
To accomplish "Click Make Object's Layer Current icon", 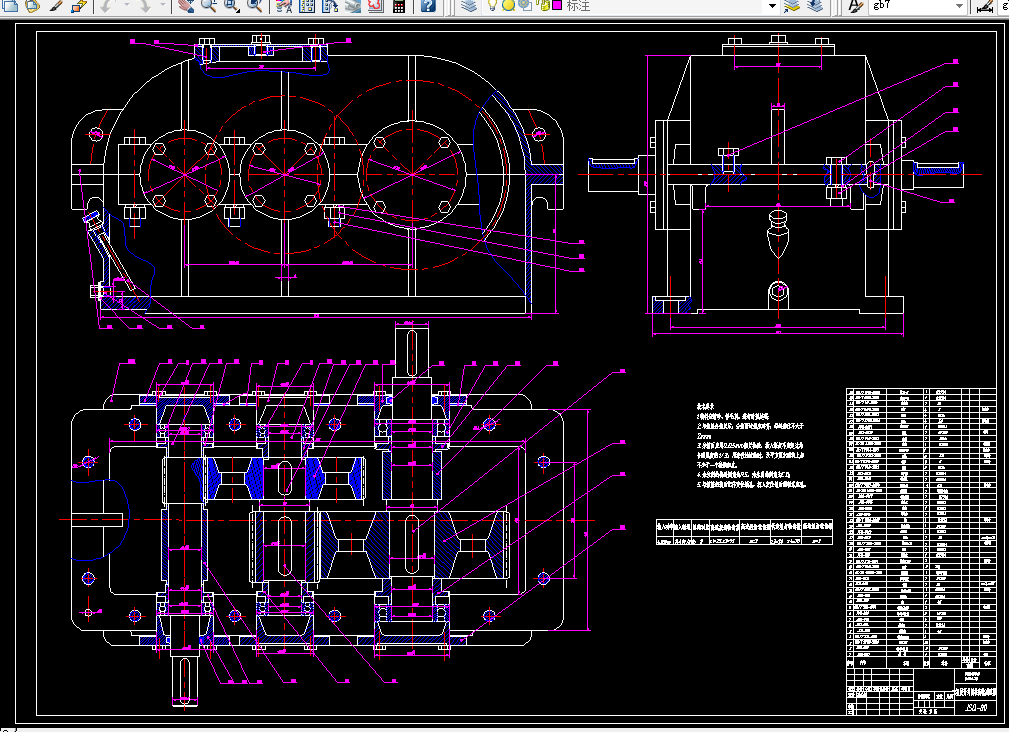I will tap(792, 6).
